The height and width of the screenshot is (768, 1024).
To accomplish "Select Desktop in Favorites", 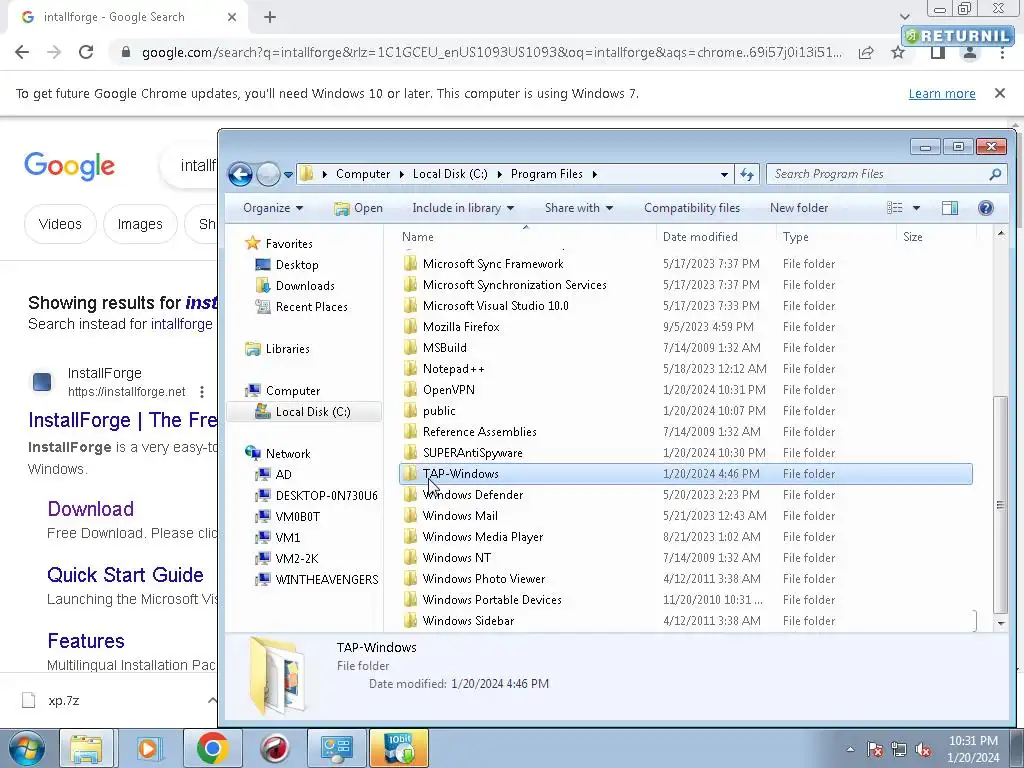I will tap(296, 264).
